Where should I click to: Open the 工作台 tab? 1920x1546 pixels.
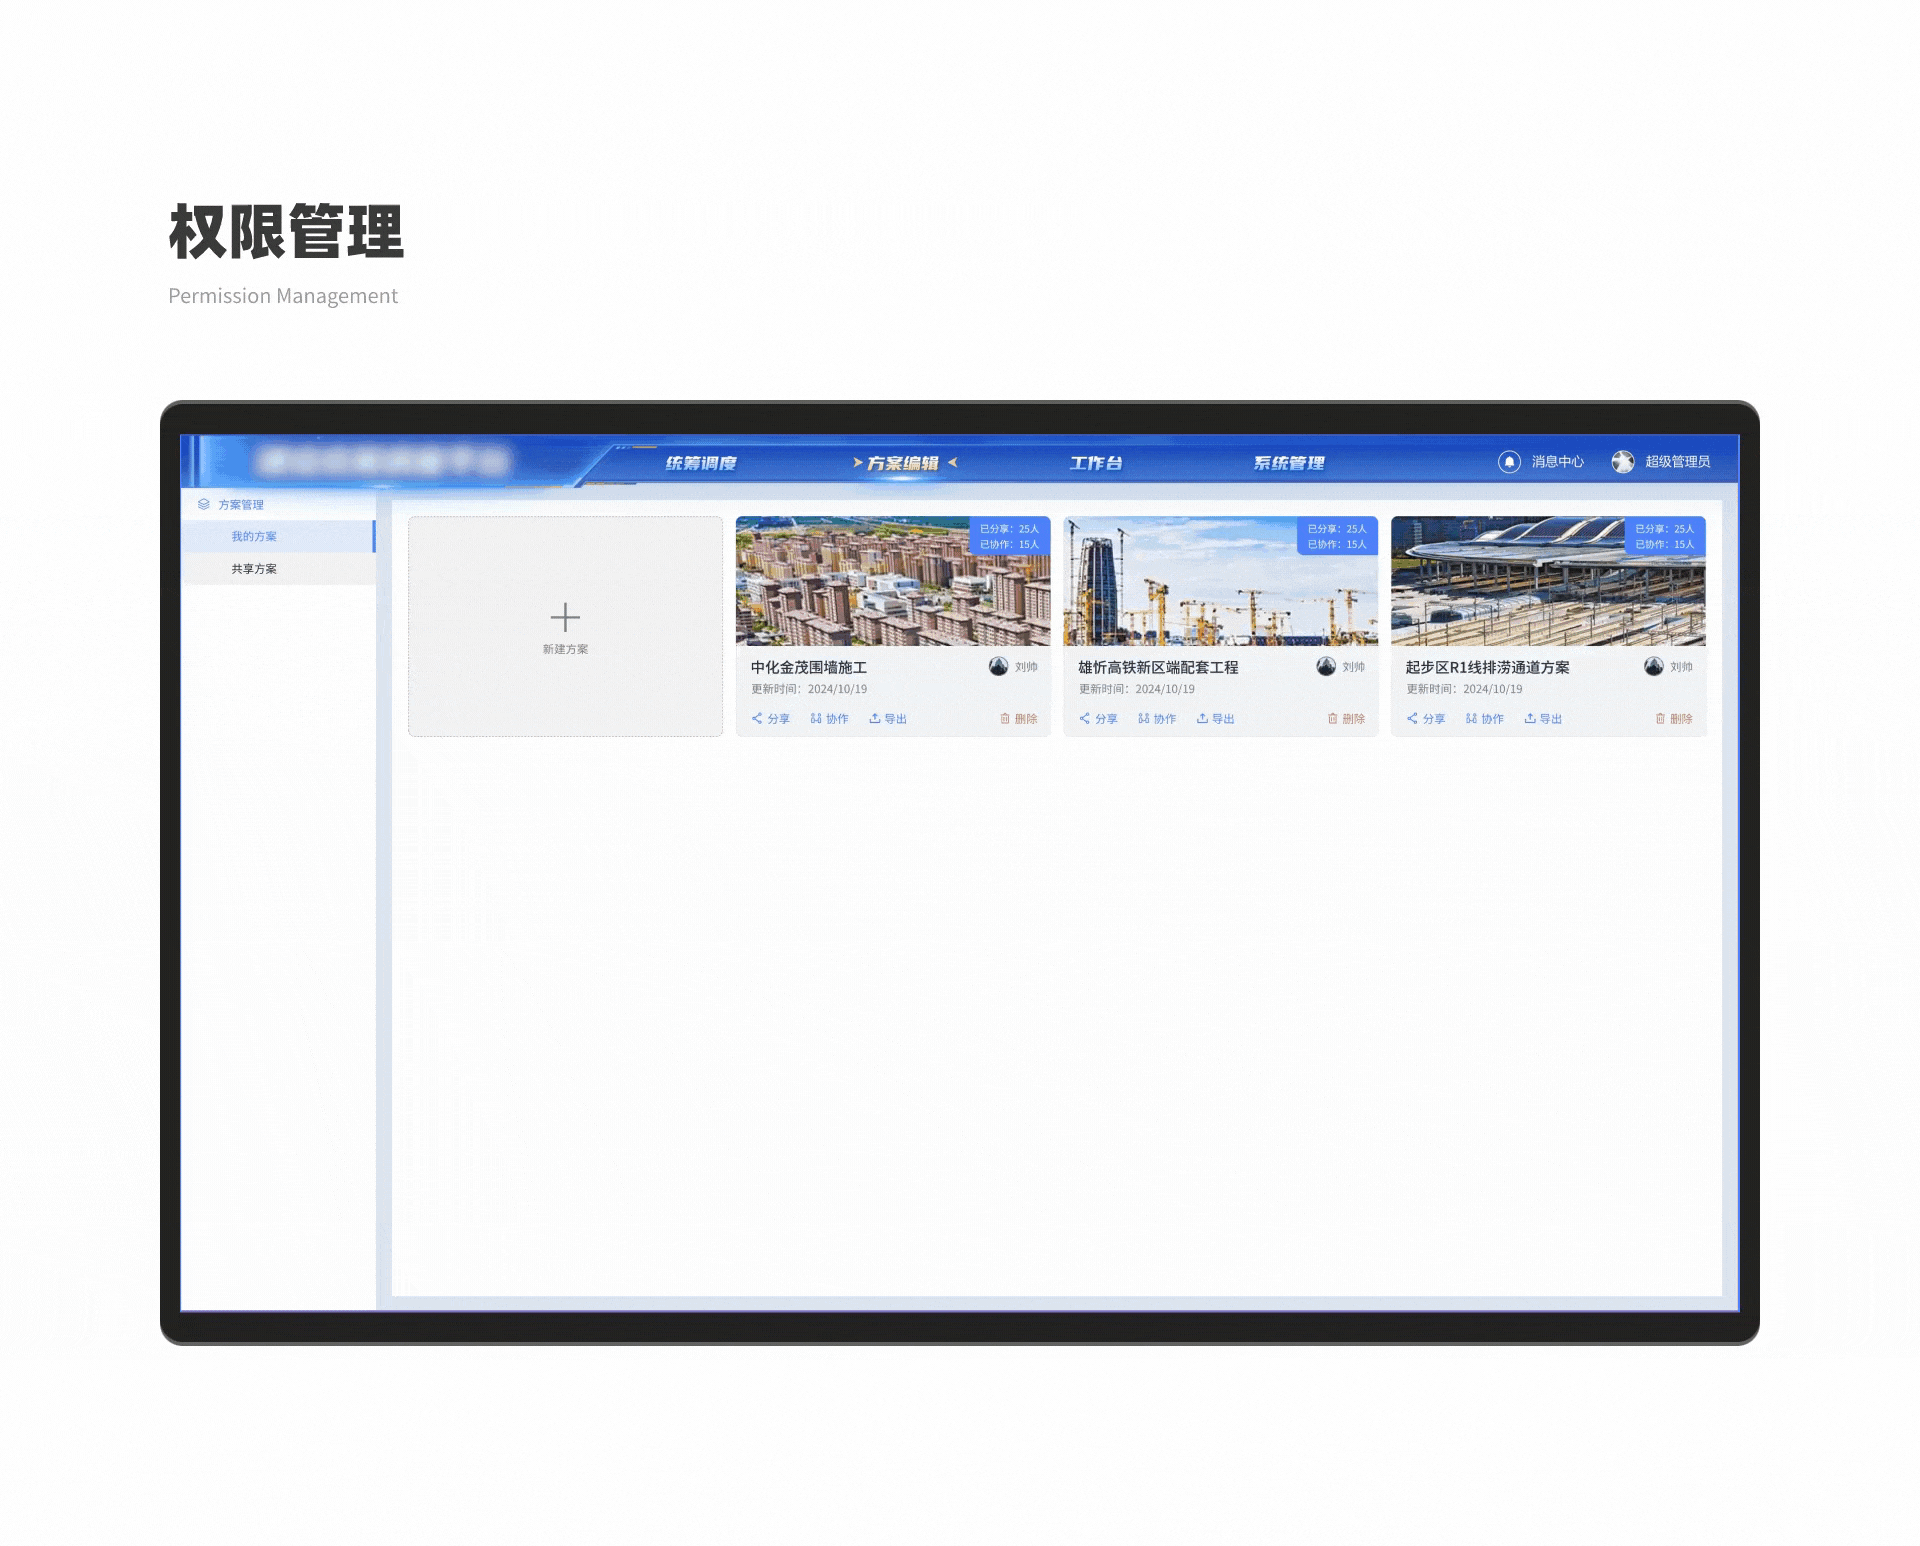pyautogui.click(x=1096, y=463)
